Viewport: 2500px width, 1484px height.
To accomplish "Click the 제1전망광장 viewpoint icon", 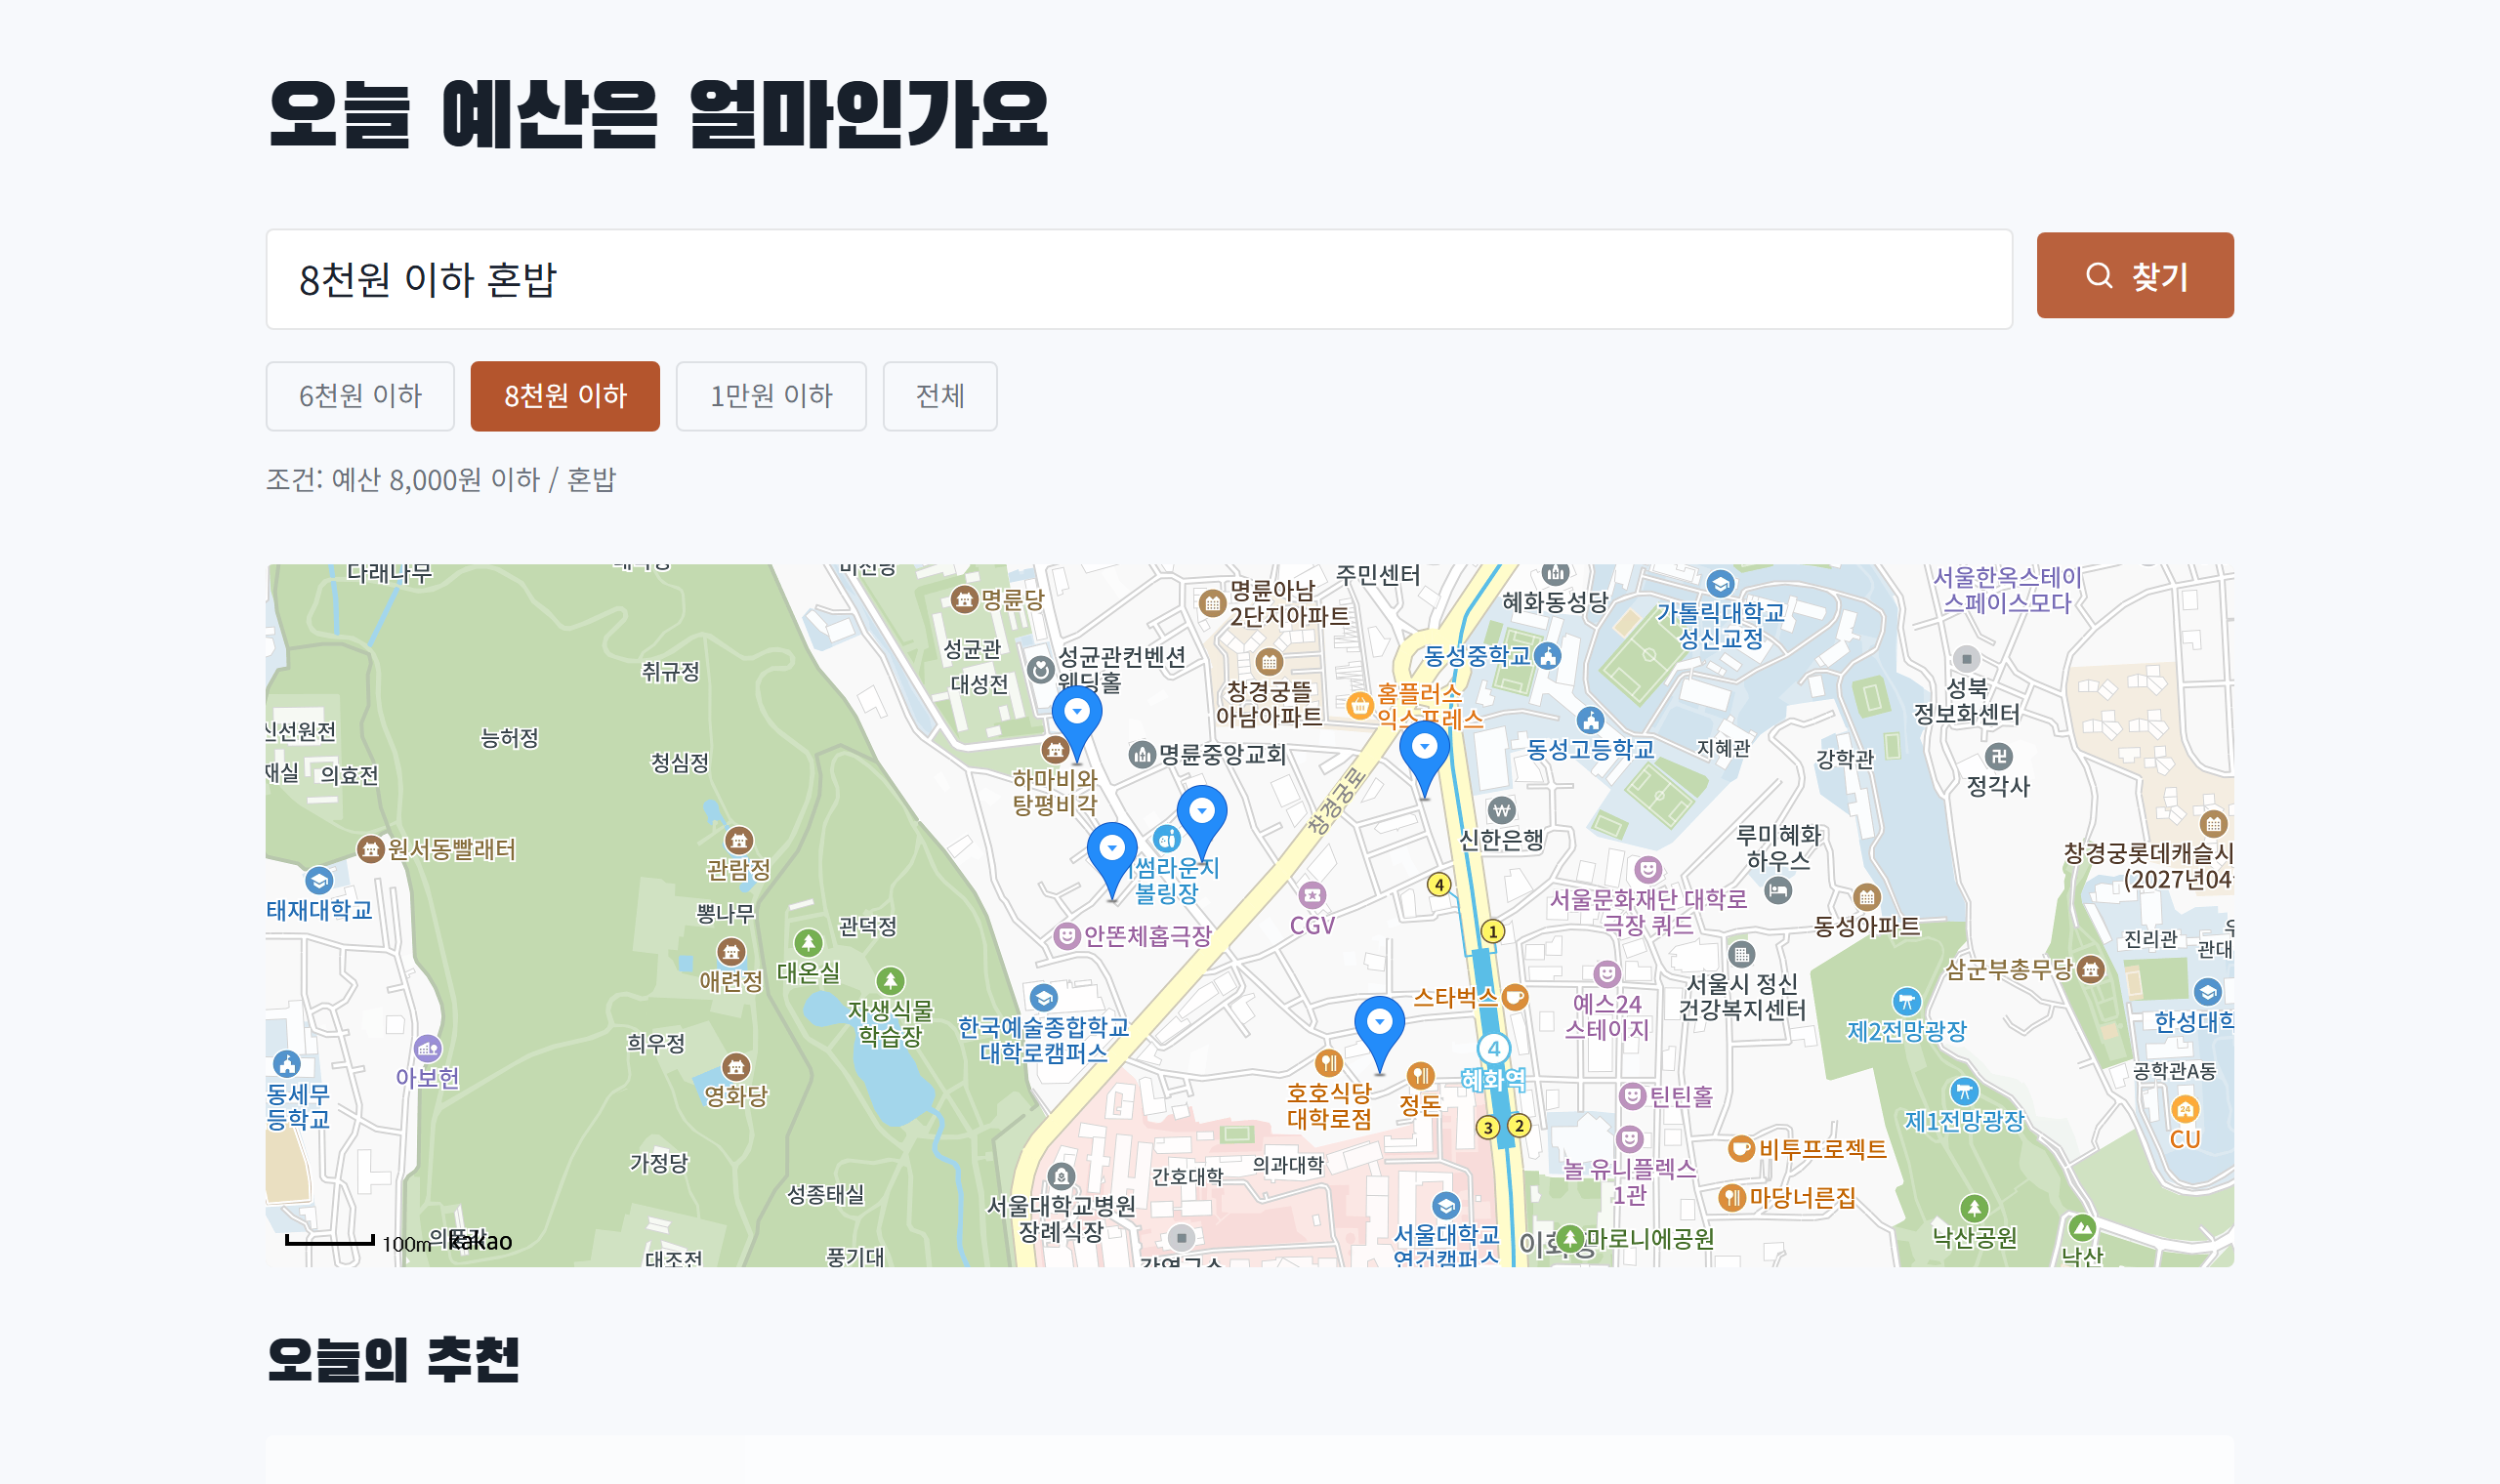I will (1964, 1091).
